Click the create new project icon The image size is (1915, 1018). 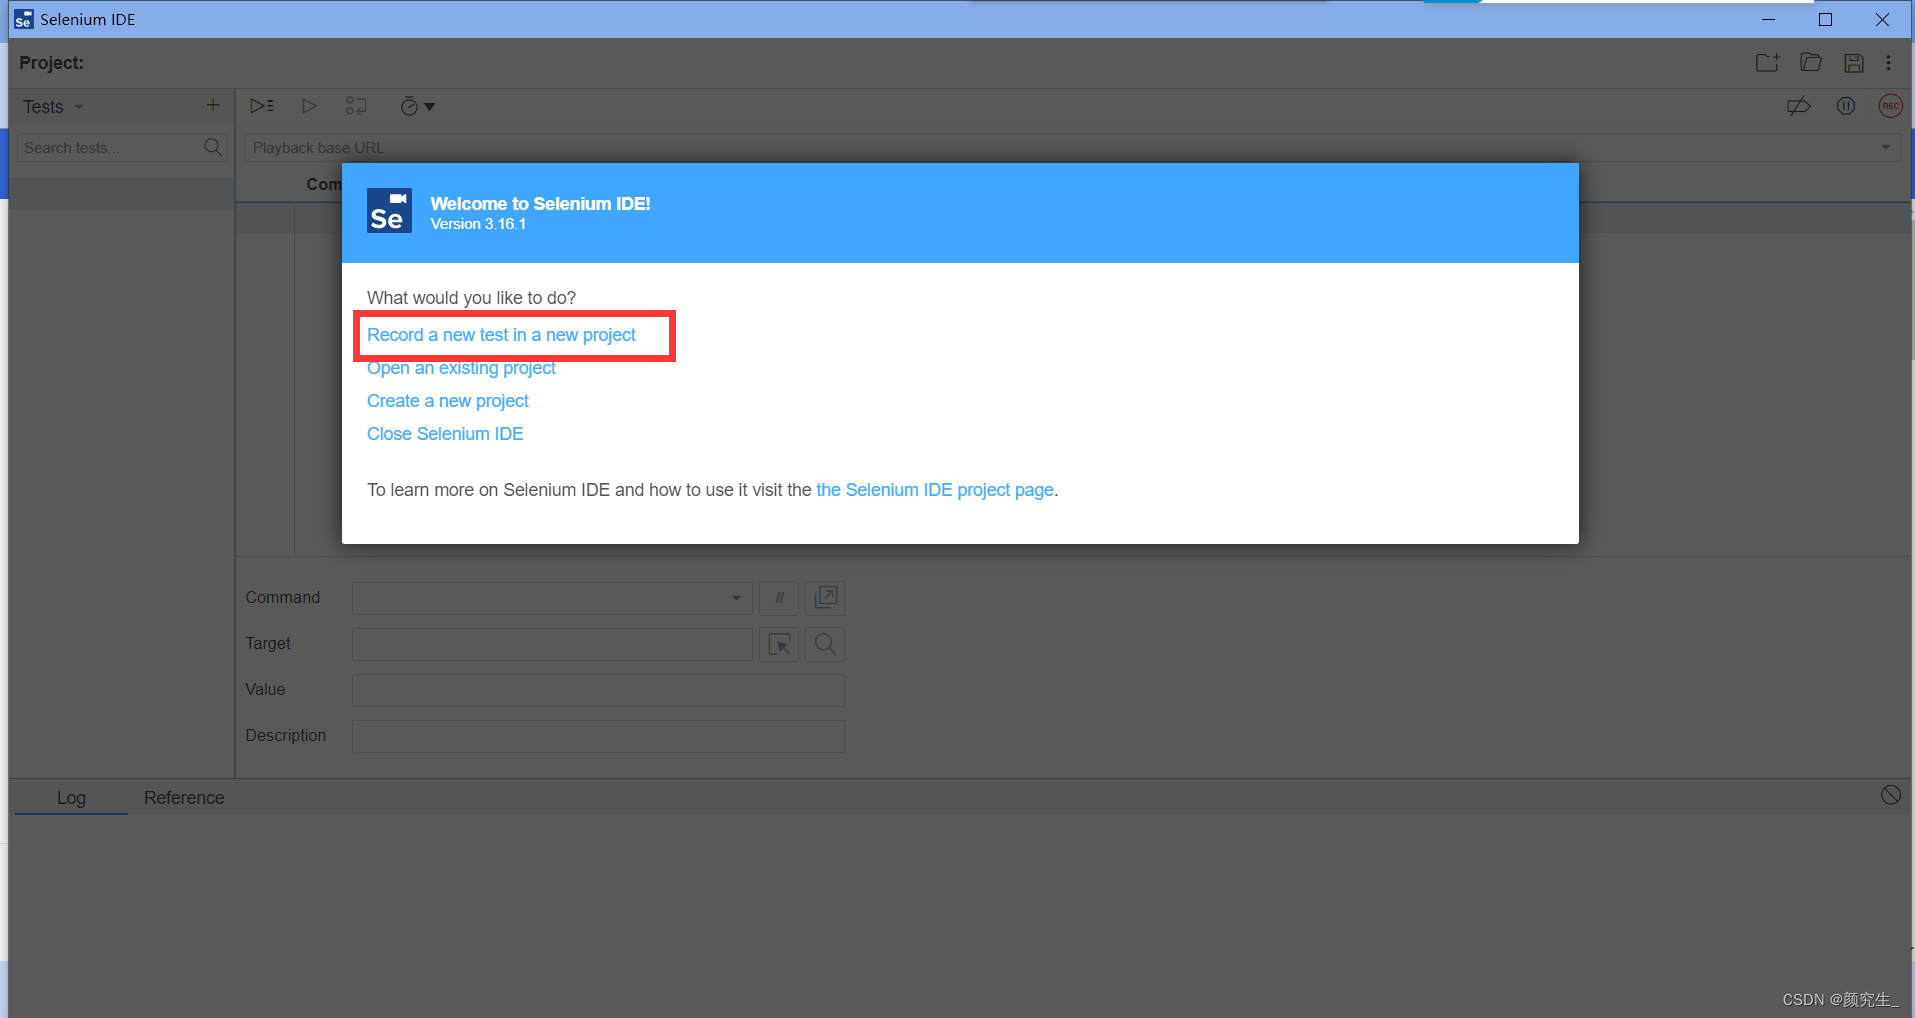[x=1767, y=63]
